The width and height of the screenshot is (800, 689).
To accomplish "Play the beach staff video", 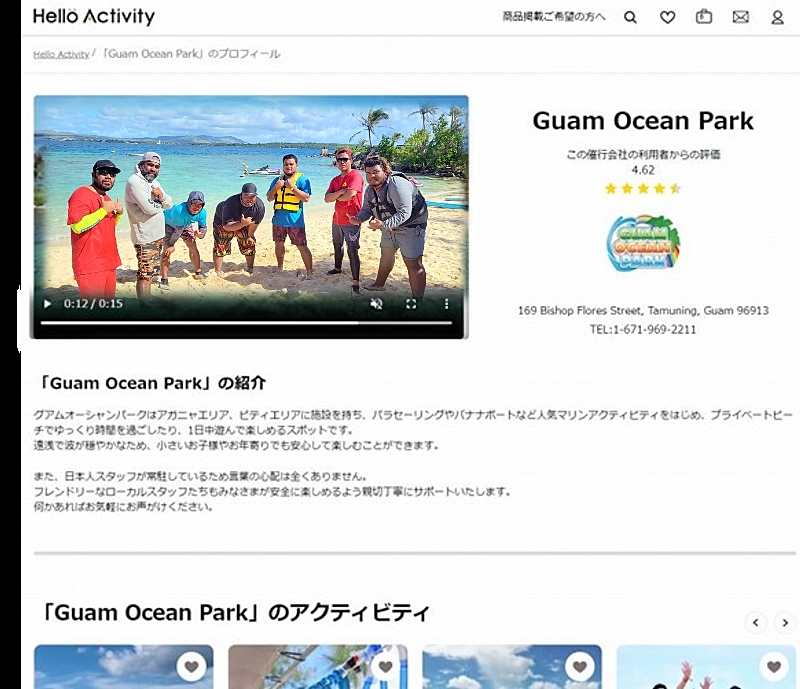I will coord(47,304).
